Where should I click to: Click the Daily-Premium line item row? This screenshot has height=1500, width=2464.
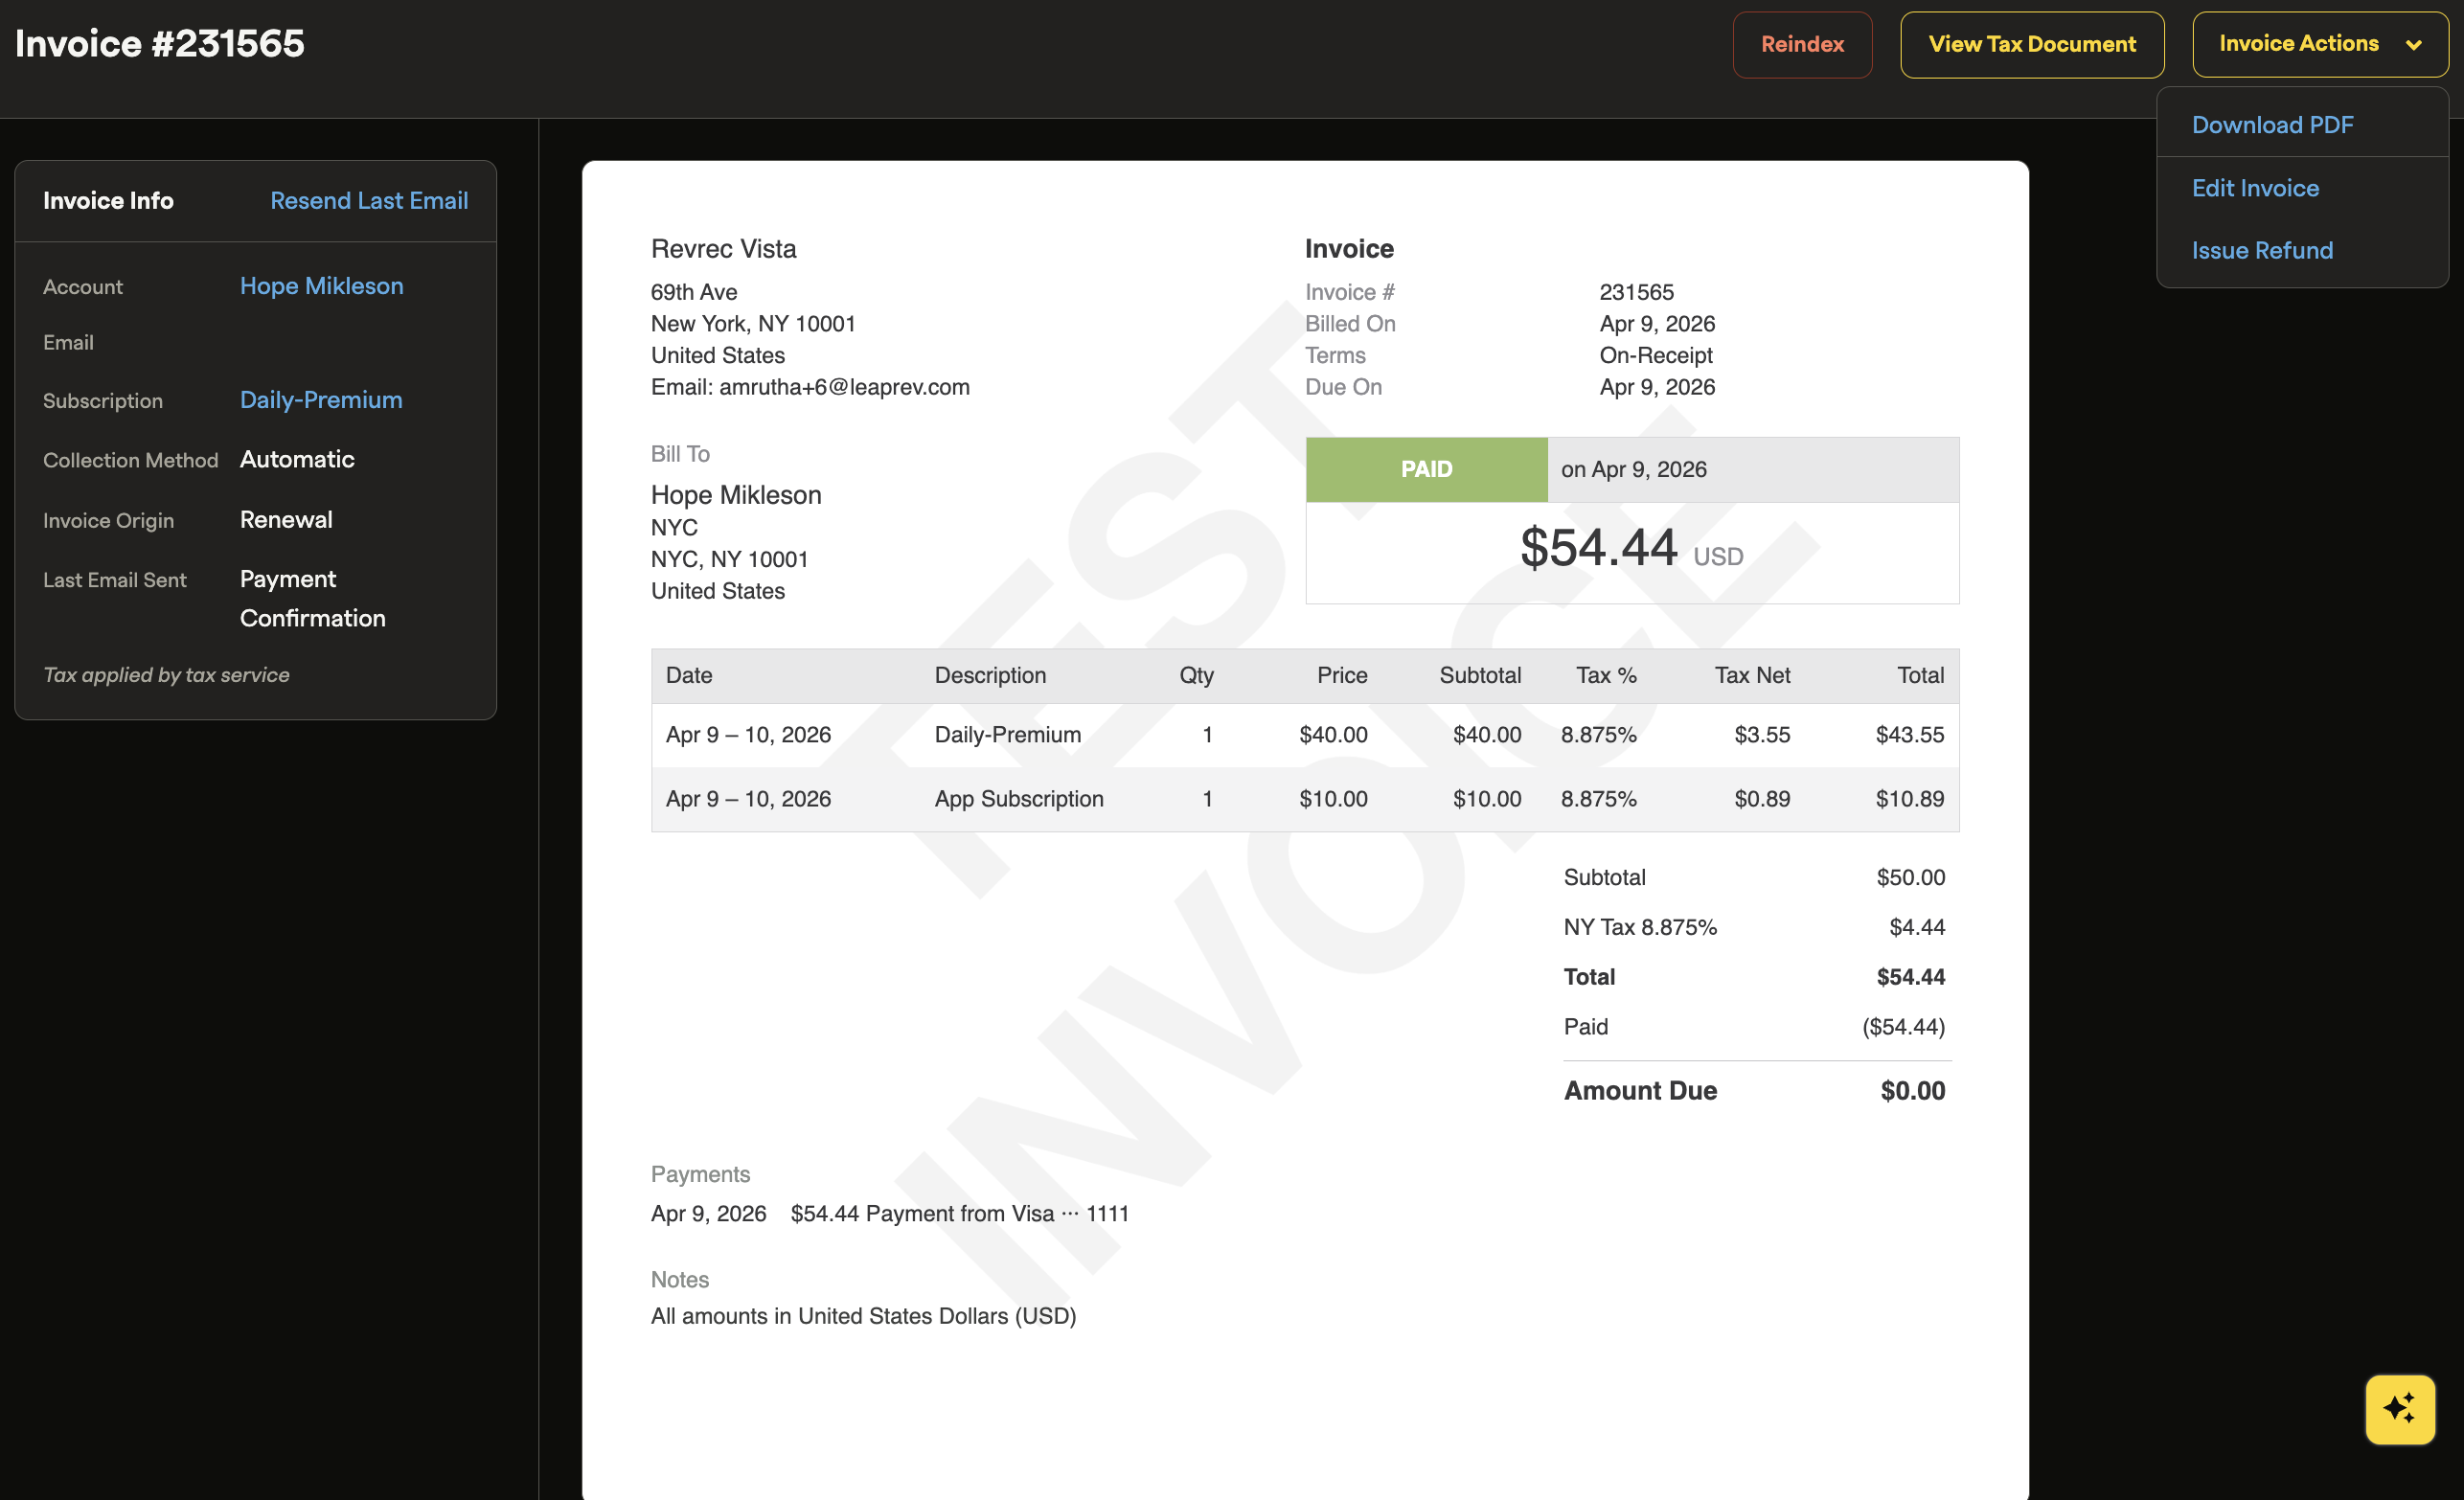pos(1007,734)
